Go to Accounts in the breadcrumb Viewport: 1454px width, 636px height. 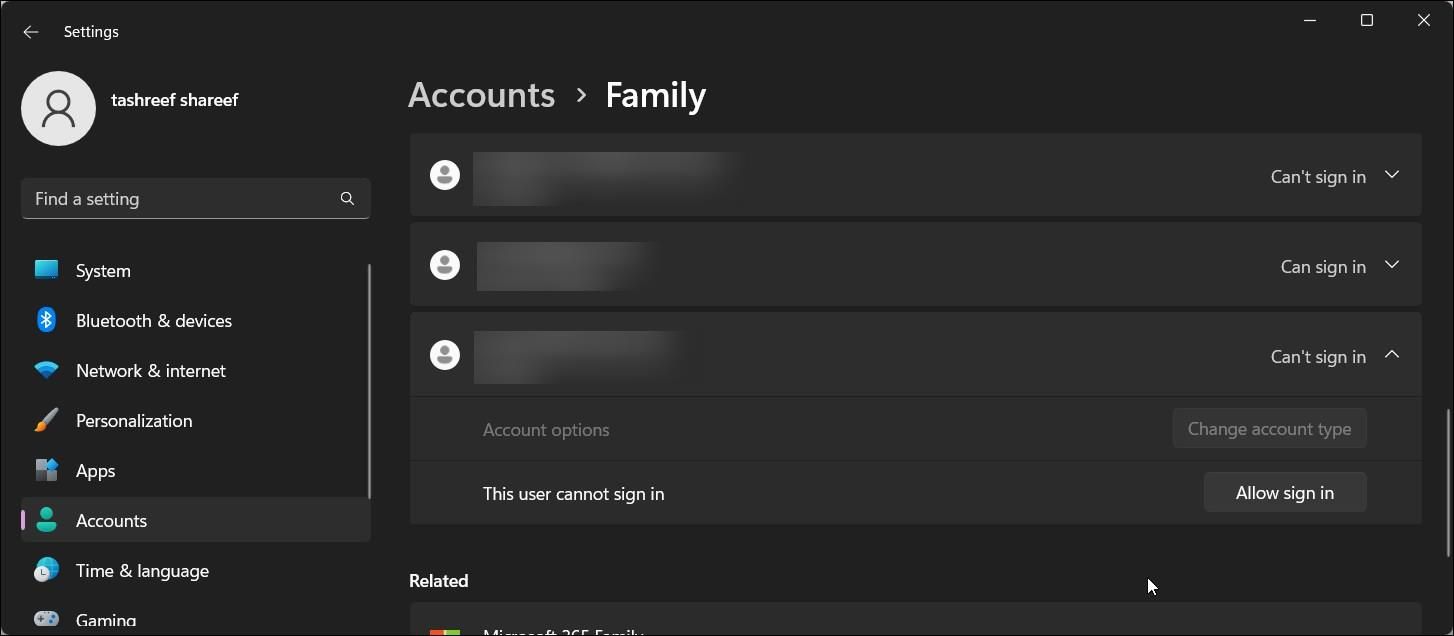point(481,95)
